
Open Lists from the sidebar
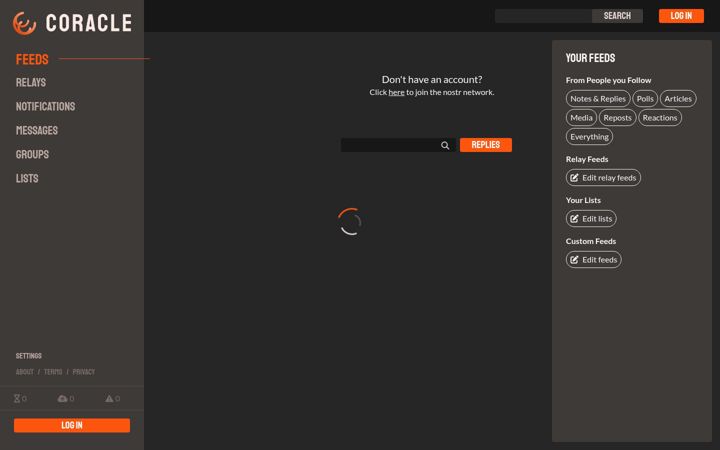click(27, 178)
